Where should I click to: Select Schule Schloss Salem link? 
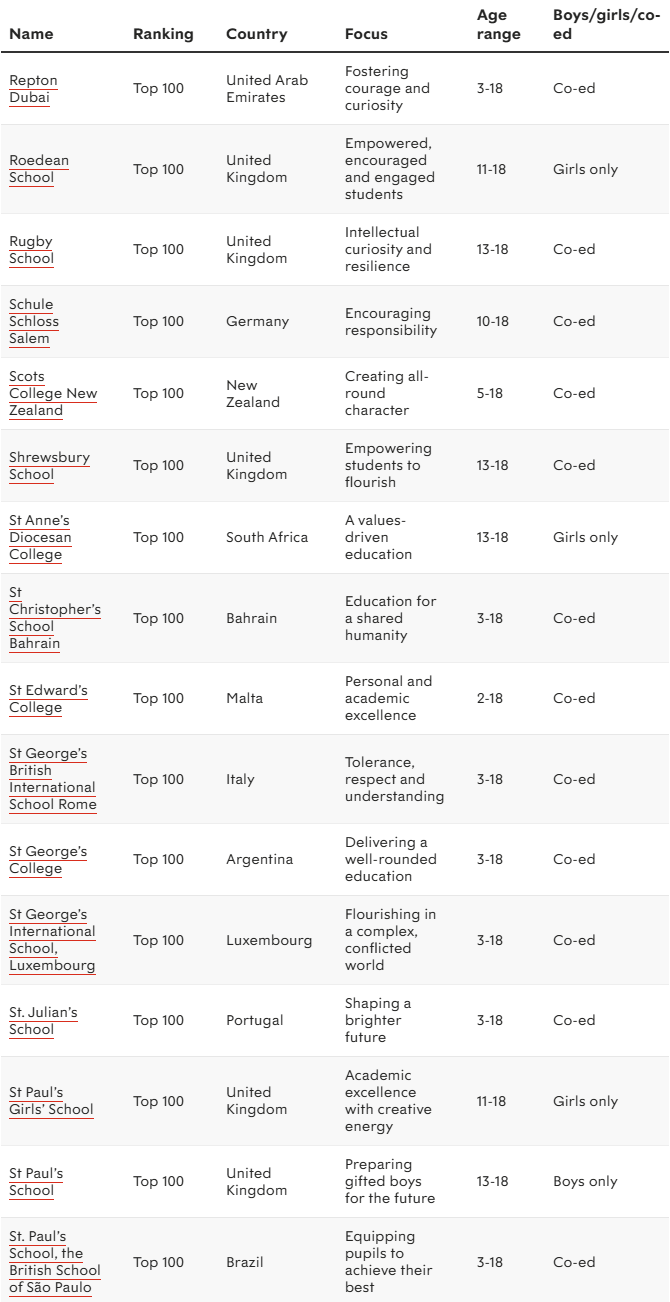(x=34, y=321)
